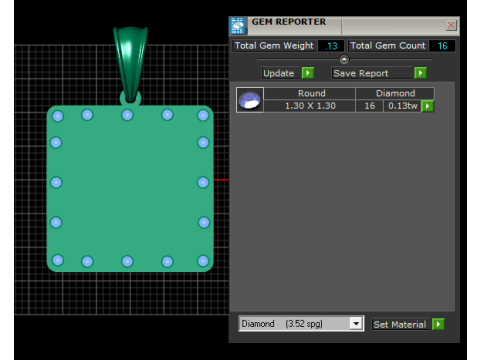Click the 1.30 X 1.30 size cell
The height and width of the screenshot is (360, 480).
point(310,106)
